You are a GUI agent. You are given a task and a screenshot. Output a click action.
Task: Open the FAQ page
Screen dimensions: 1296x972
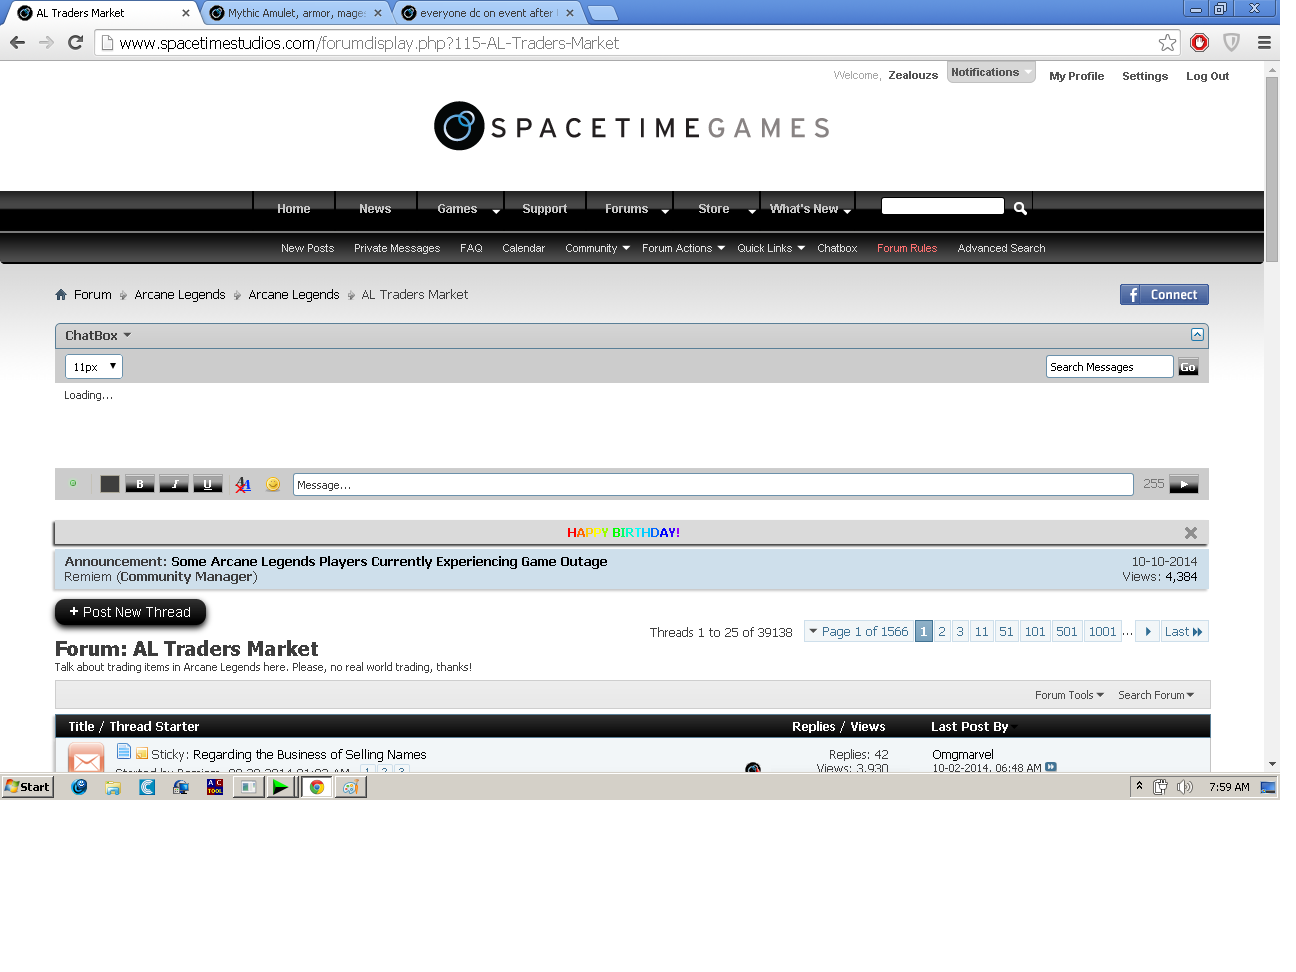pos(471,248)
